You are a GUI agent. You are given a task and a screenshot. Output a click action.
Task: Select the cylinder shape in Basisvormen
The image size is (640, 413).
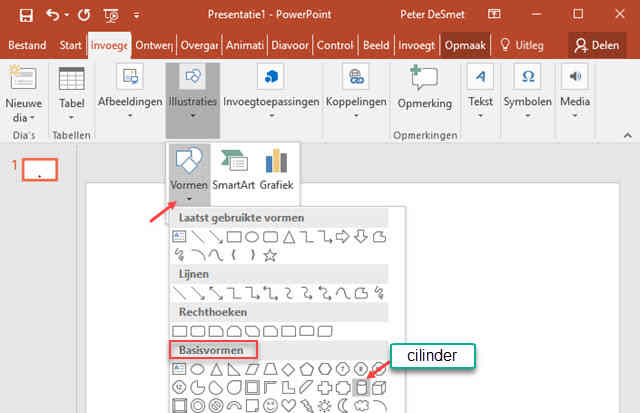coord(361,387)
